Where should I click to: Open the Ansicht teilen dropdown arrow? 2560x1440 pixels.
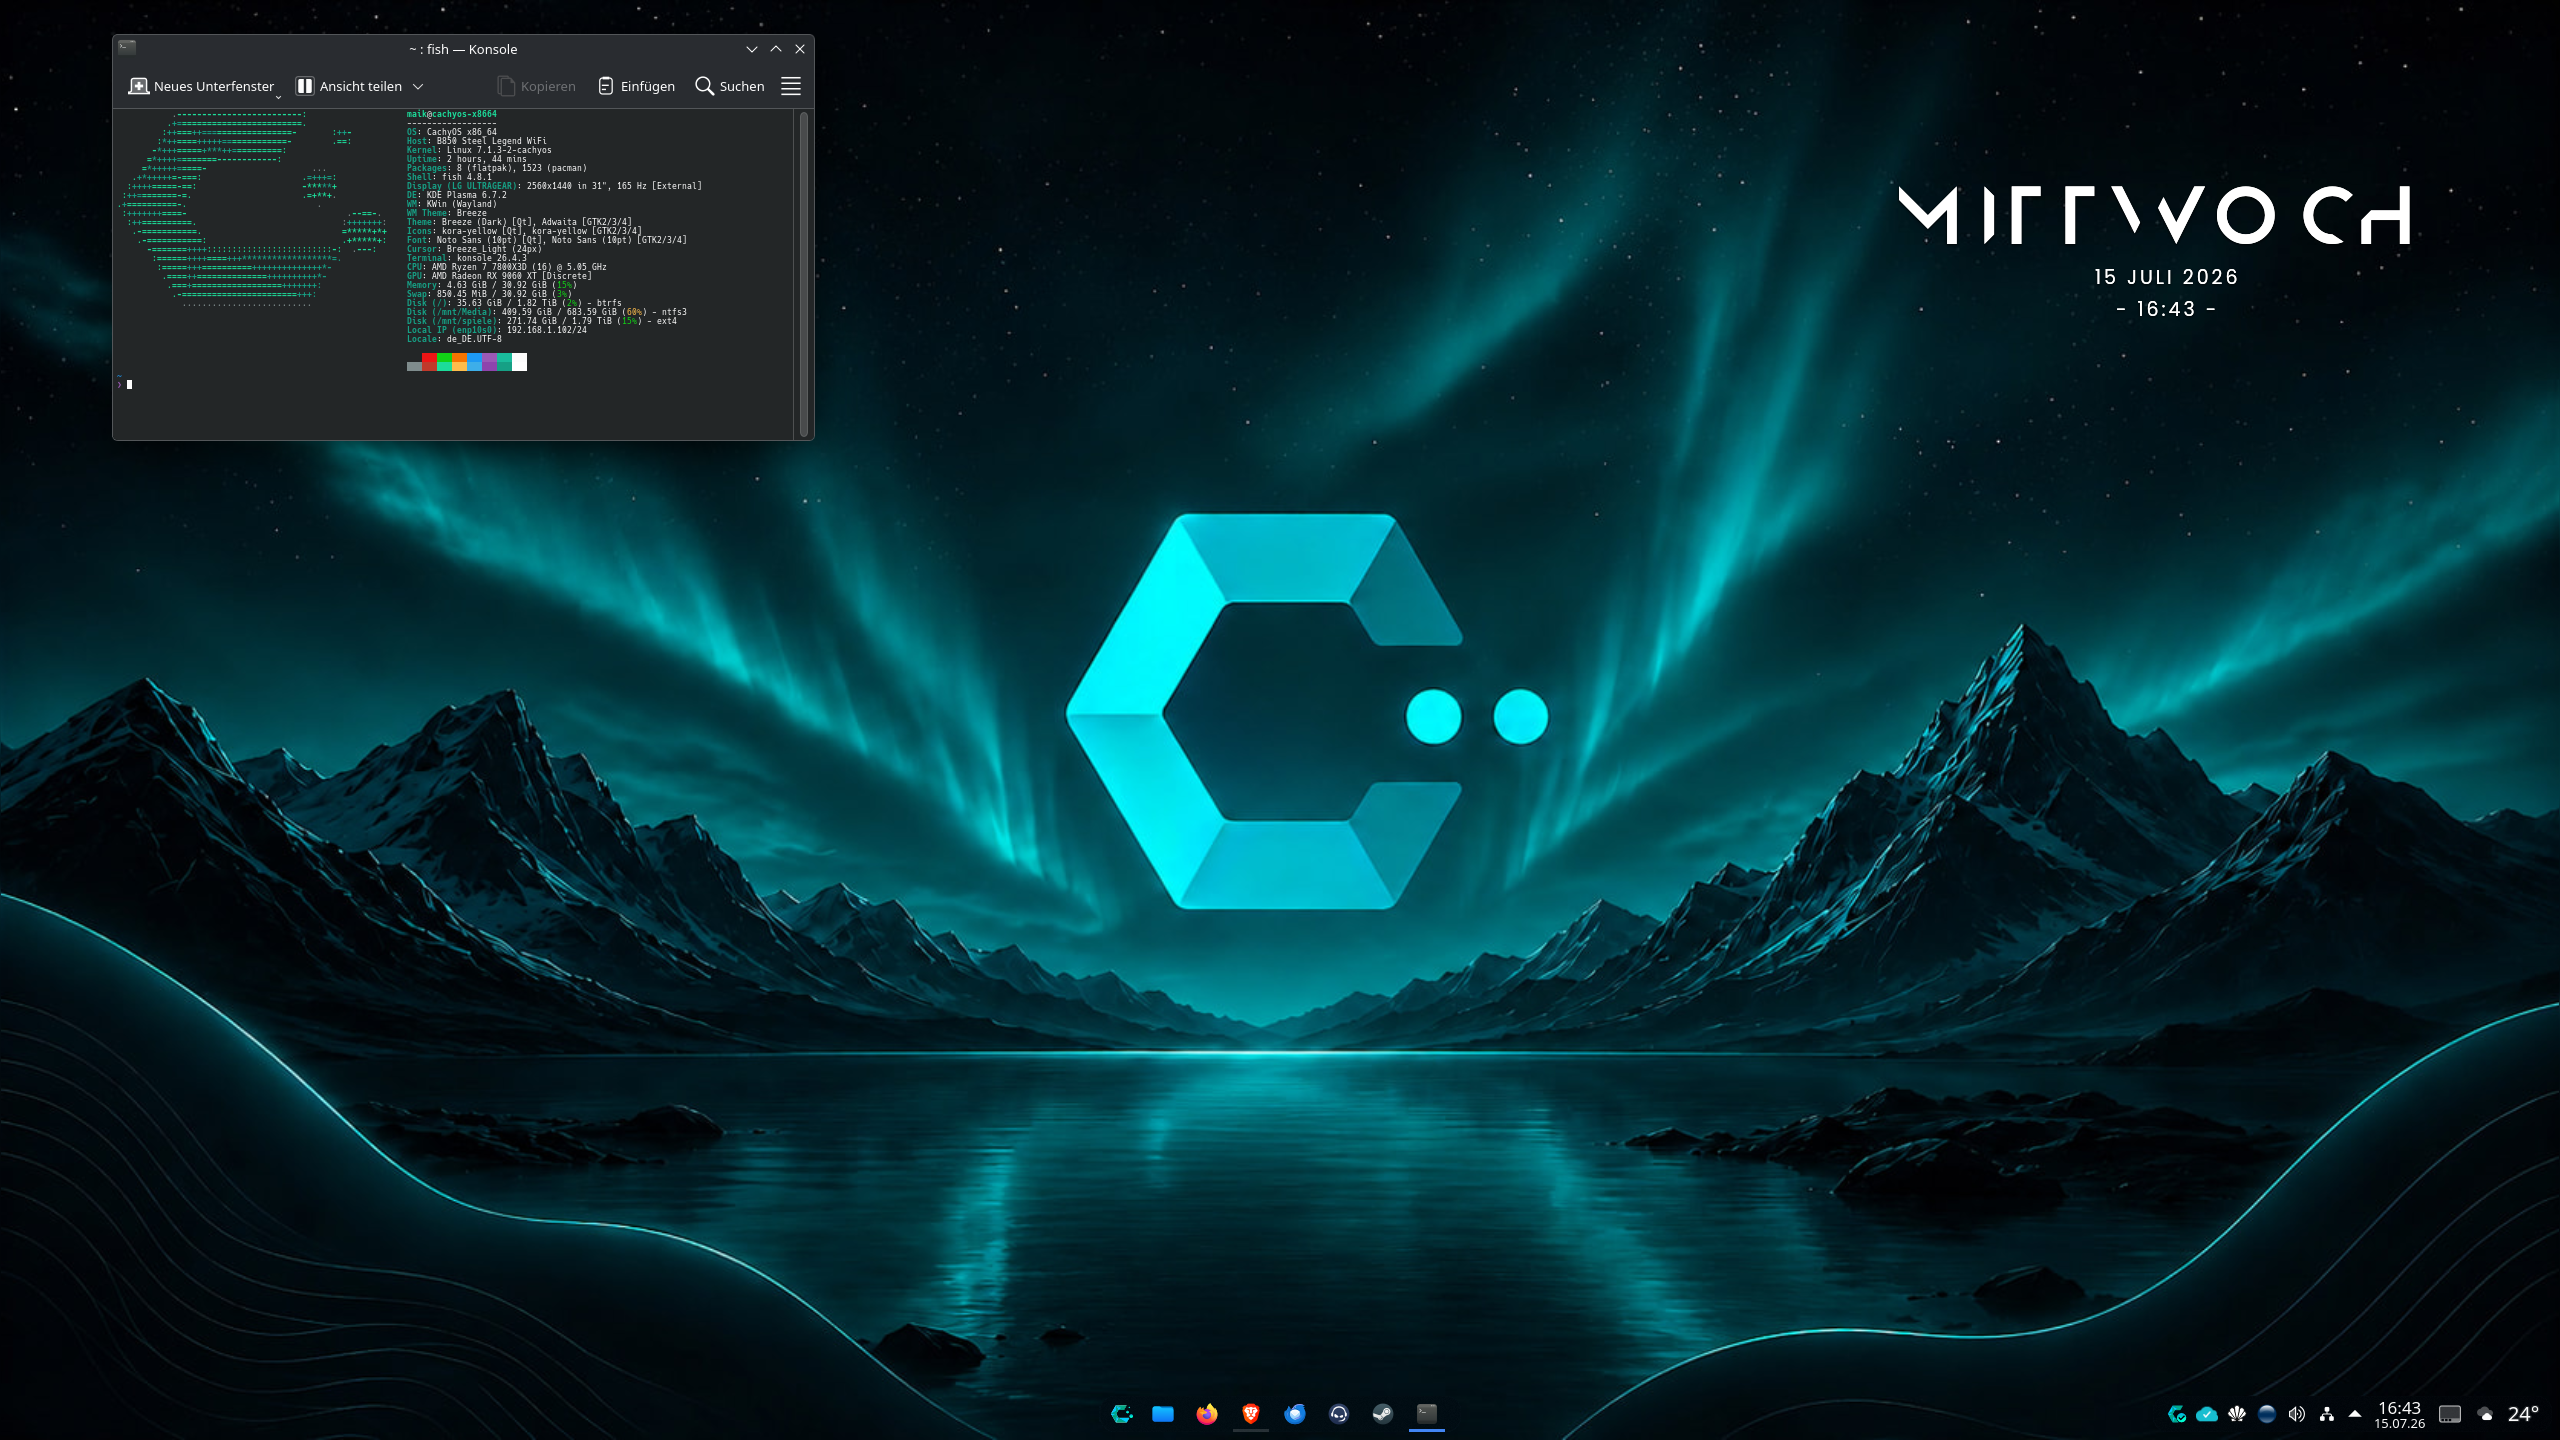(418, 87)
